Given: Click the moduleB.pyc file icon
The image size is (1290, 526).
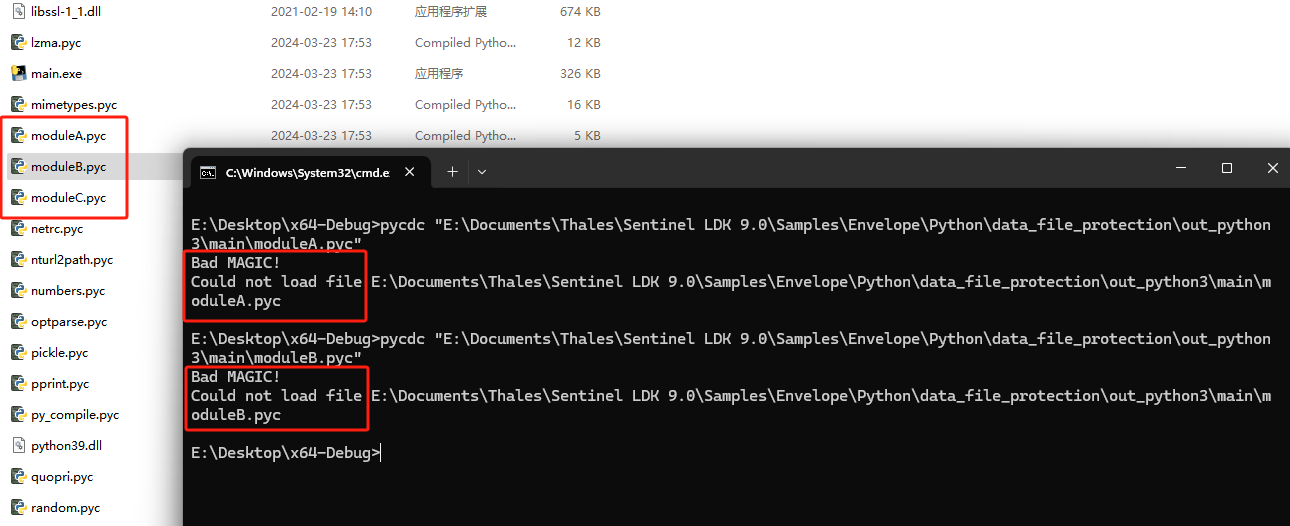Looking at the screenshot, I should pos(18,166).
